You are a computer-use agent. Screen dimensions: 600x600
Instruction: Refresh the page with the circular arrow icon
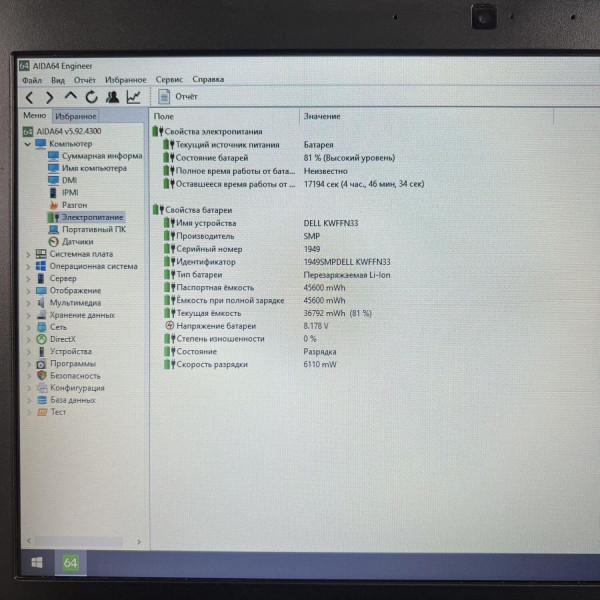point(91,97)
